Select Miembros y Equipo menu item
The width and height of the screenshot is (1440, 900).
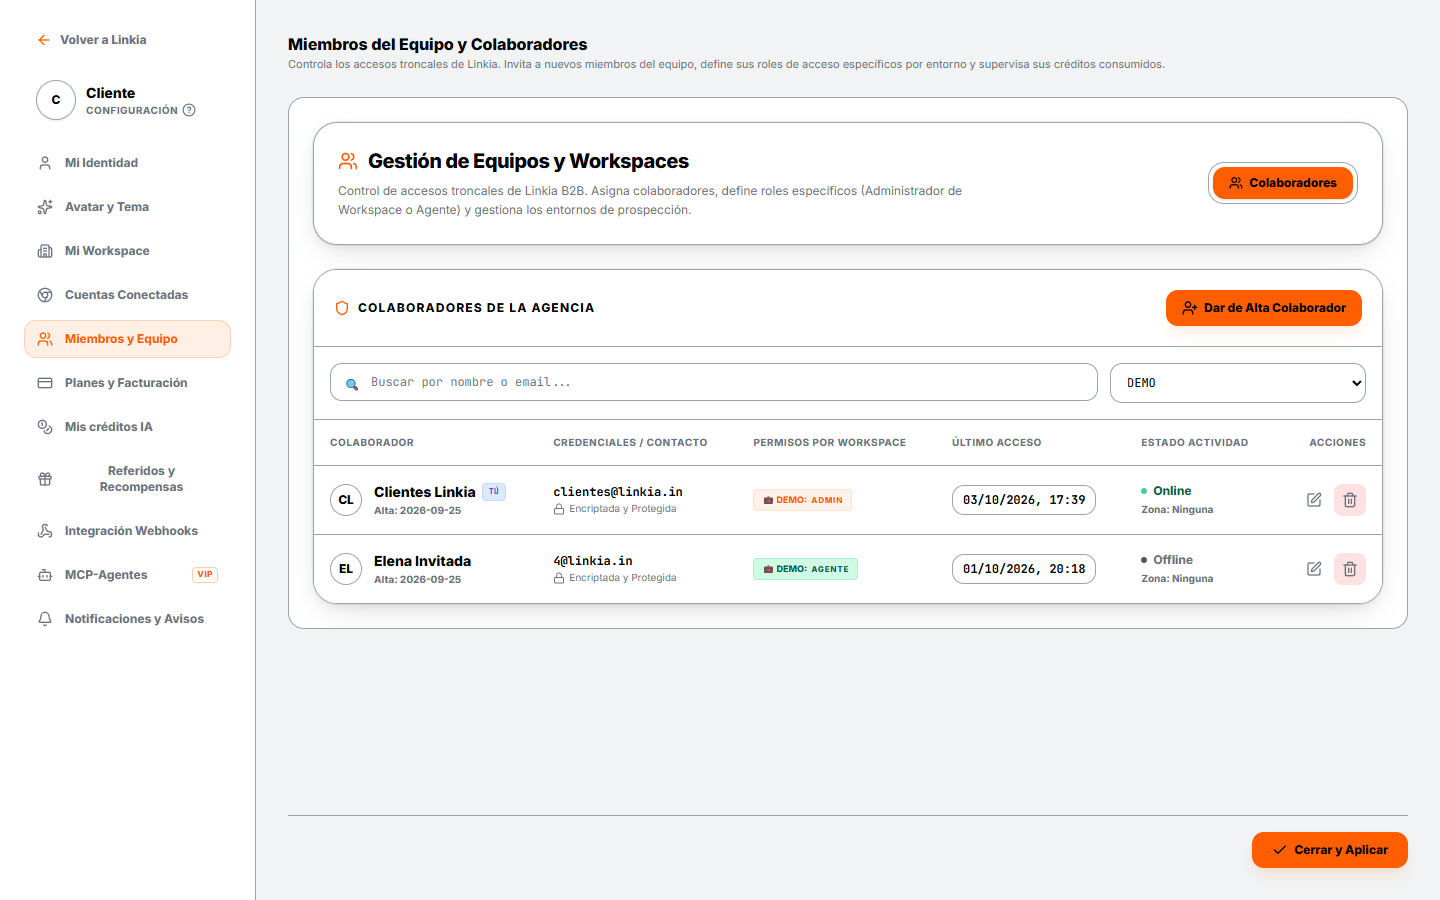pos(127,339)
